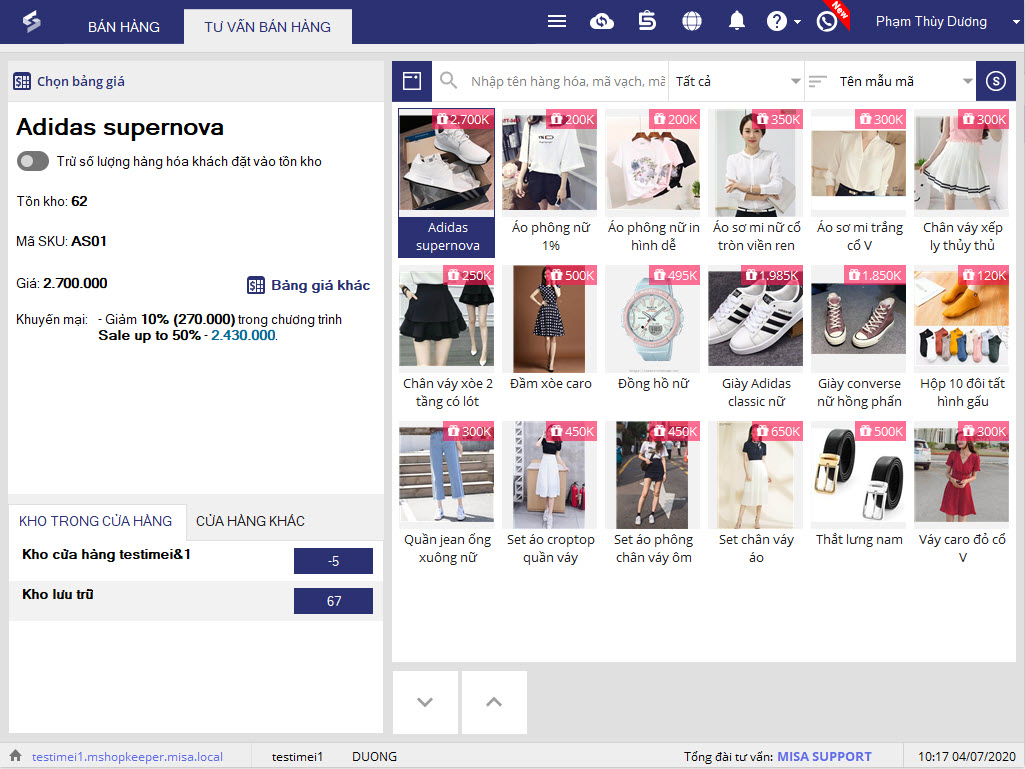Expand the help icon dropdown arrow
The height and width of the screenshot is (769, 1025).
coord(798,22)
